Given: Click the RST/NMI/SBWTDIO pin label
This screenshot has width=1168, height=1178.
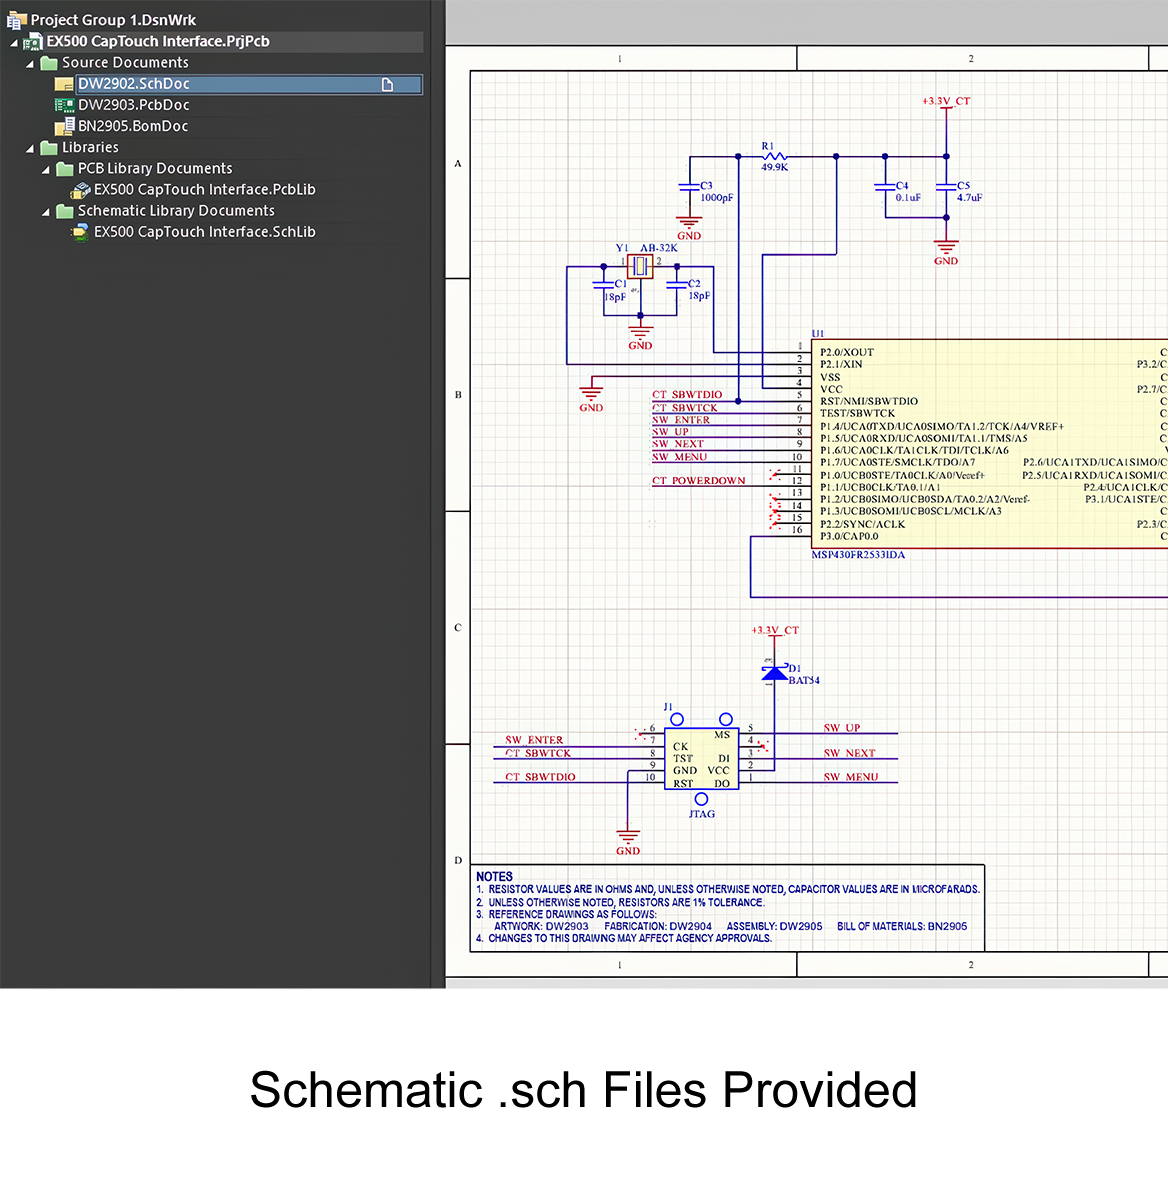Looking at the screenshot, I should pyautogui.click(x=869, y=401).
